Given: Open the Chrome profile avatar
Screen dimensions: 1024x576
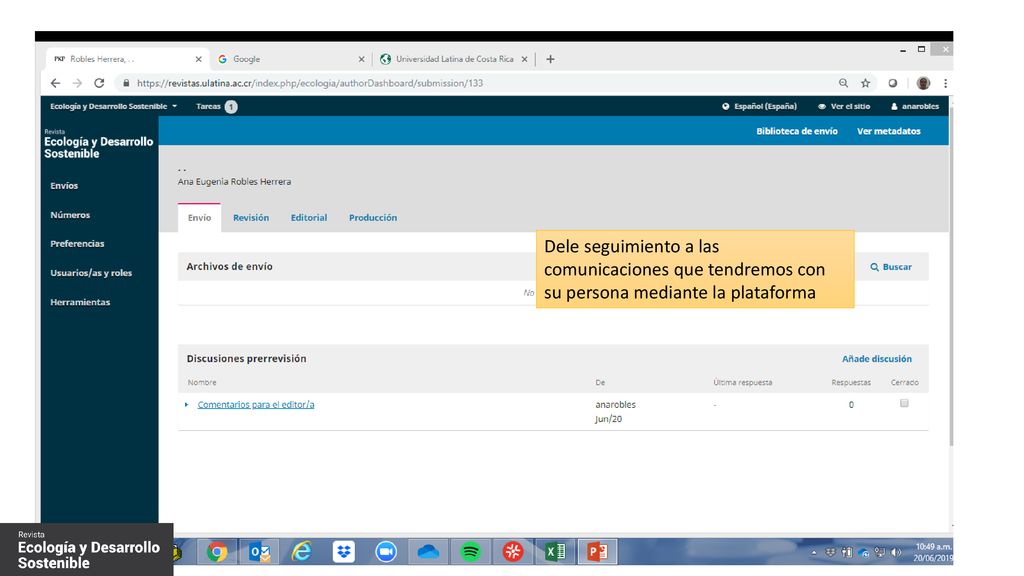Looking at the screenshot, I should click(923, 83).
